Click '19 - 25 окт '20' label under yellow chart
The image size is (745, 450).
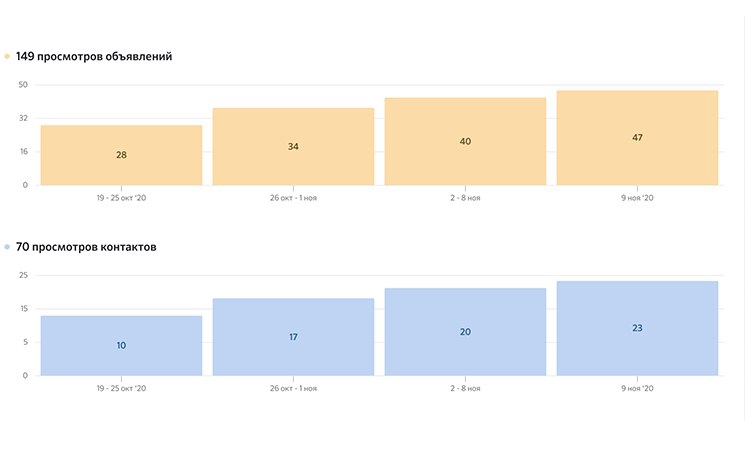click(x=121, y=198)
